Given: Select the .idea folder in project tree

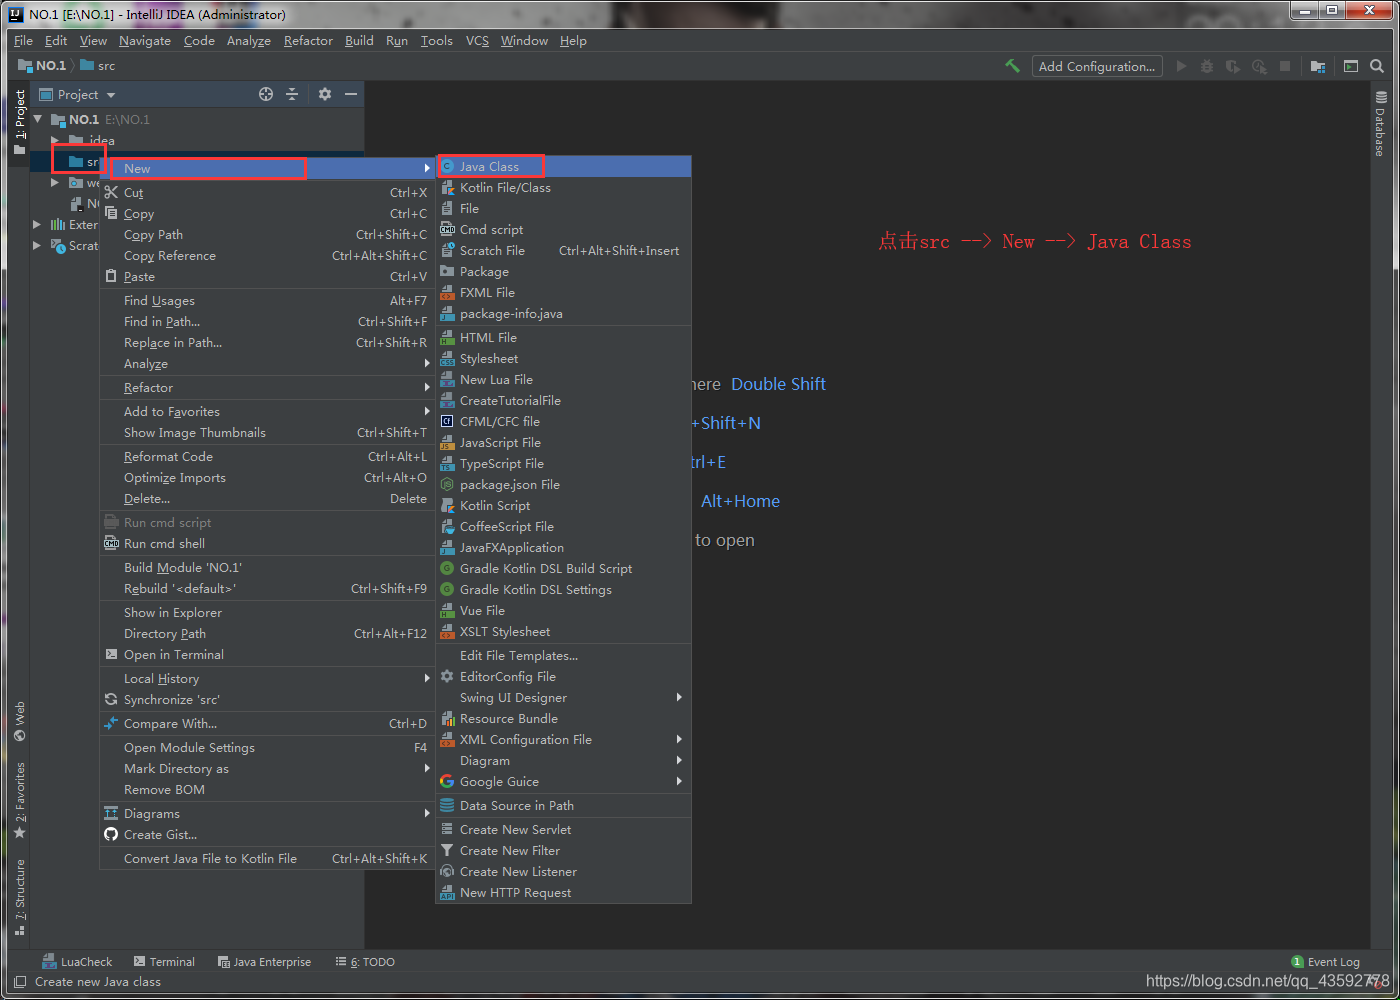Looking at the screenshot, I should pyautogui.click(x=92, y=140).
